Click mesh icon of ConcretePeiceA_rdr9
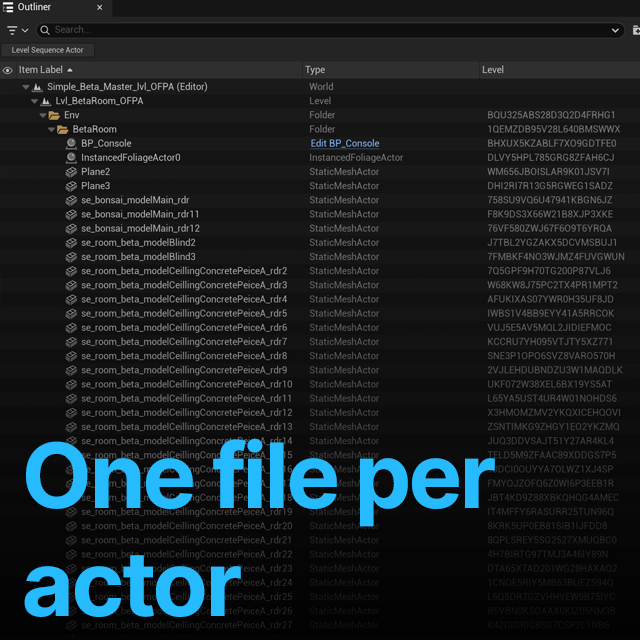Screen dimensions: 640x640 [x=71, y=370]
